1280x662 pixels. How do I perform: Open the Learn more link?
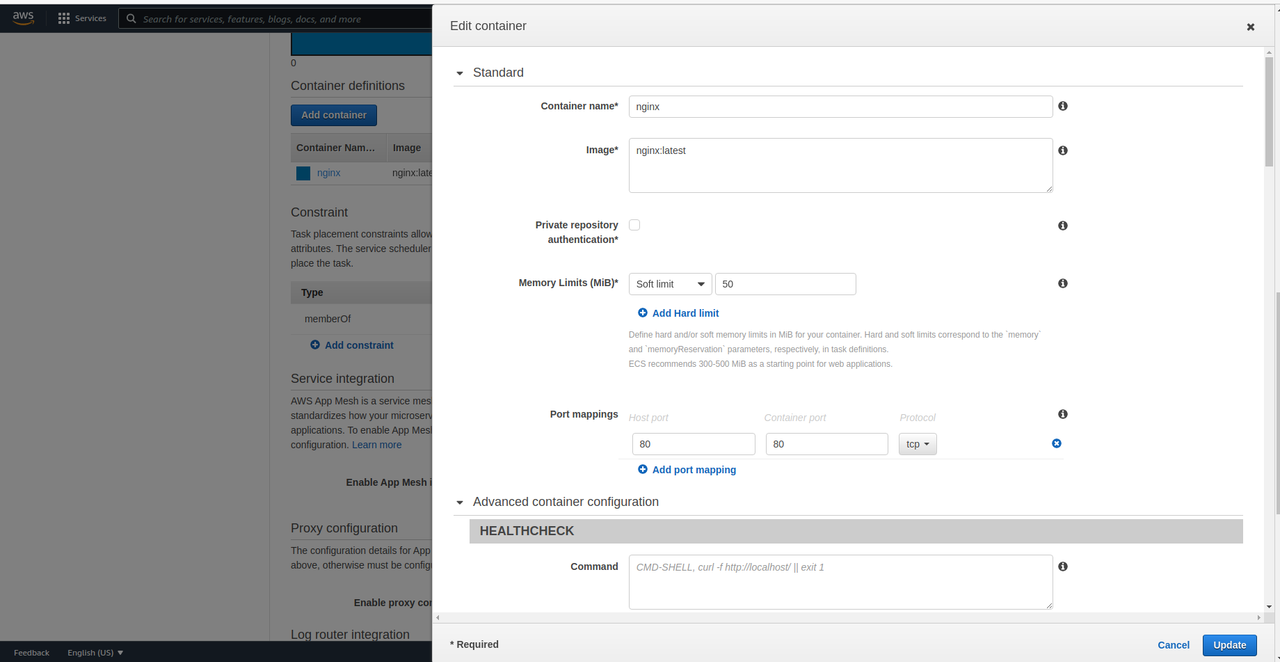point(377,445)
